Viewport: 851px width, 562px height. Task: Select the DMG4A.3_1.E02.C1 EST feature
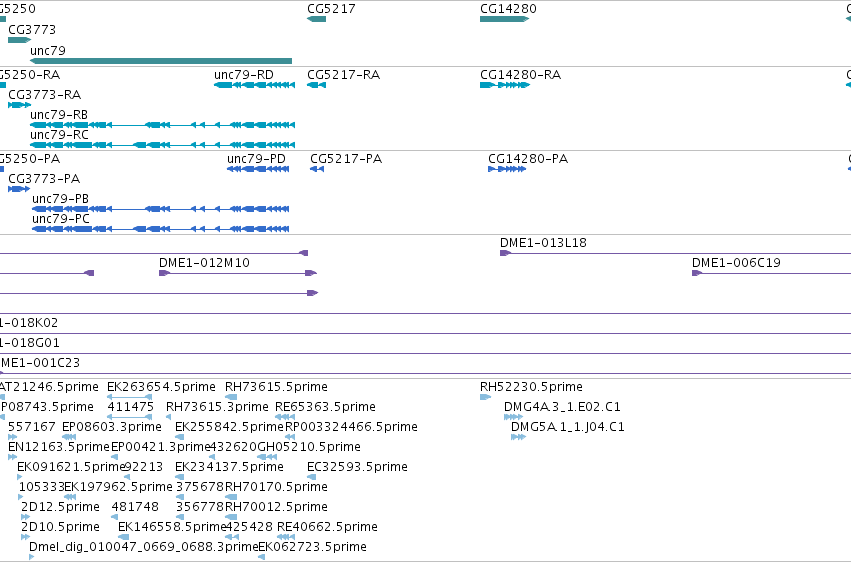click(x=513, y=417)
